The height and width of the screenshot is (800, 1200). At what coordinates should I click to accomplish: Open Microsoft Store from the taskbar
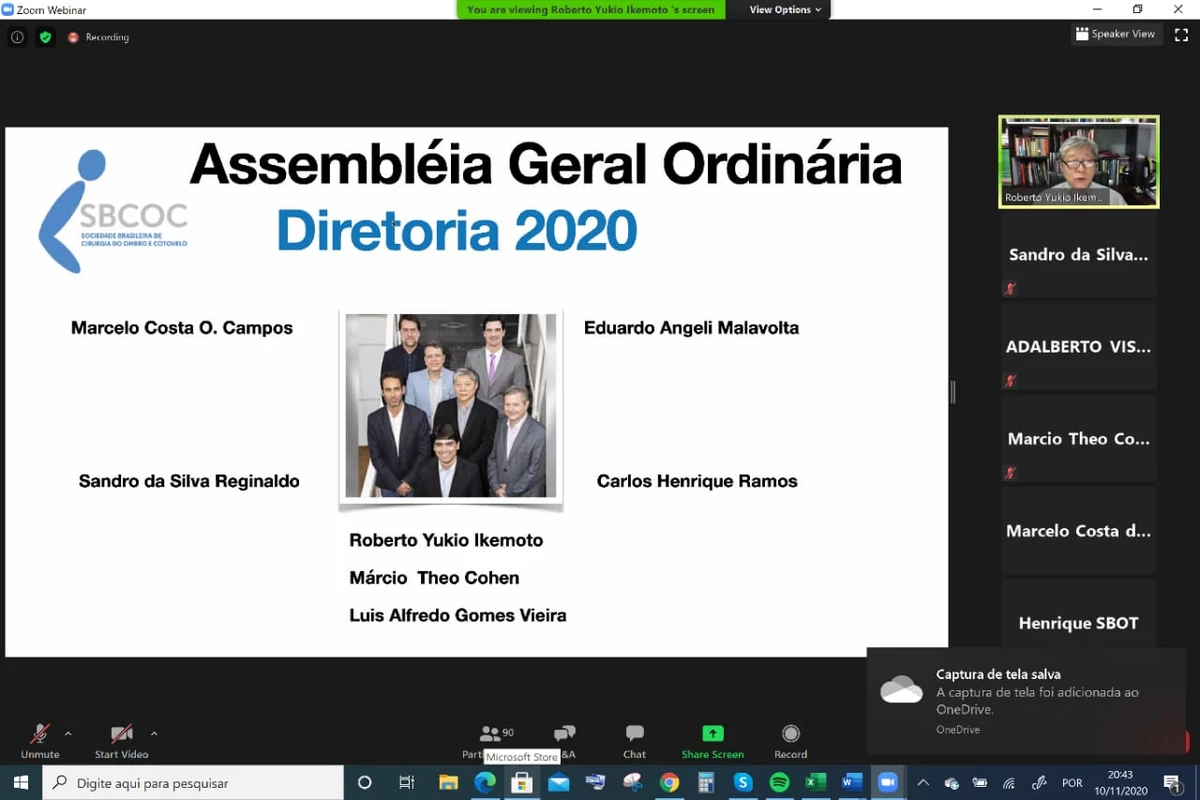tap(521, 783)
